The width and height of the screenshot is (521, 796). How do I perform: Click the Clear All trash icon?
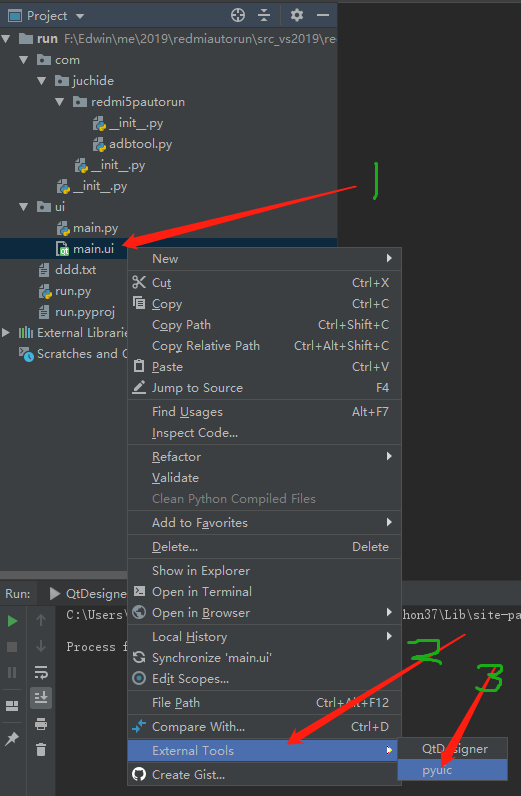[x=41, y=749]
